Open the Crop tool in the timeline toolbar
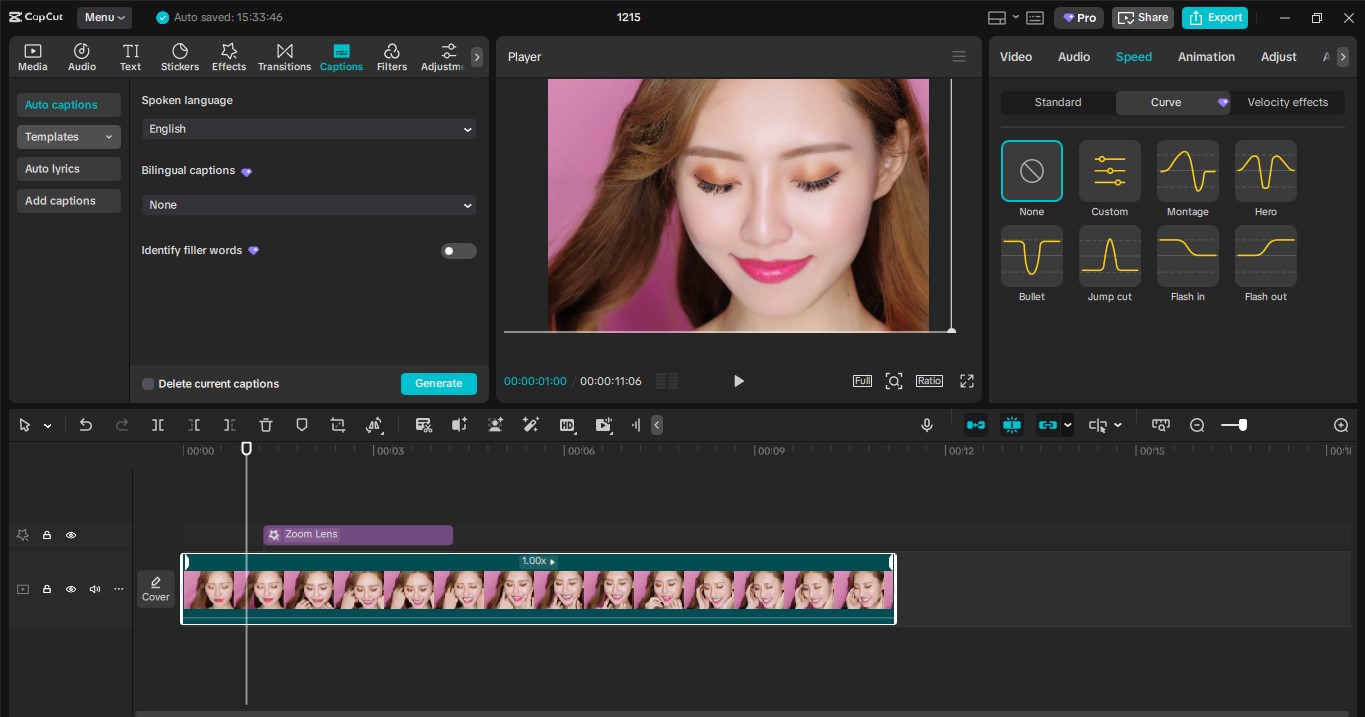 point(337,425)
